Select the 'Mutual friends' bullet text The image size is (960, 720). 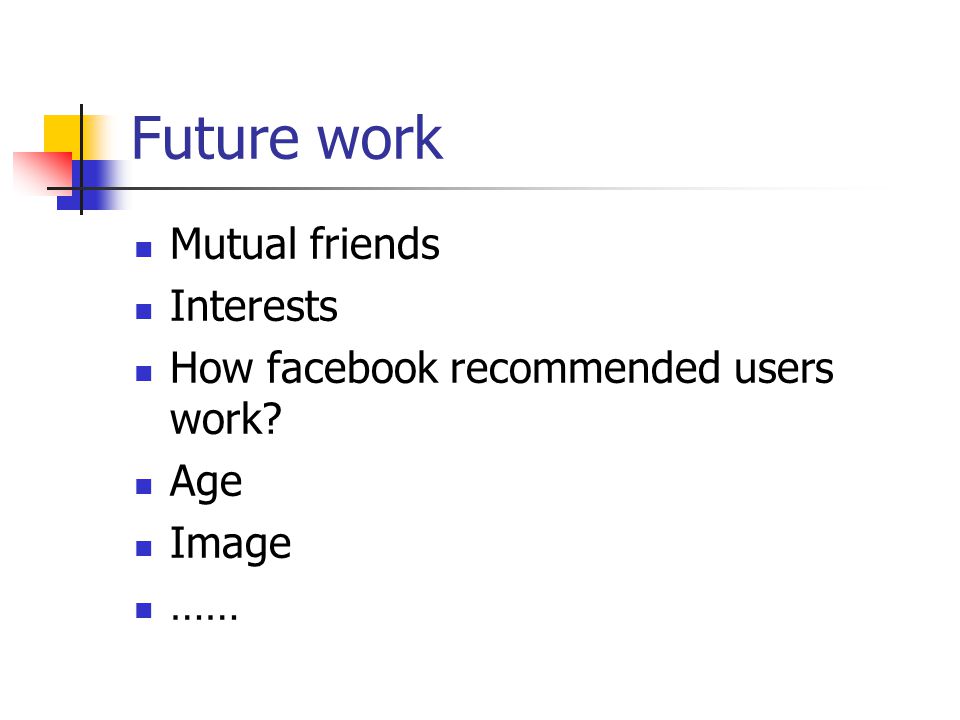[305, 244]
